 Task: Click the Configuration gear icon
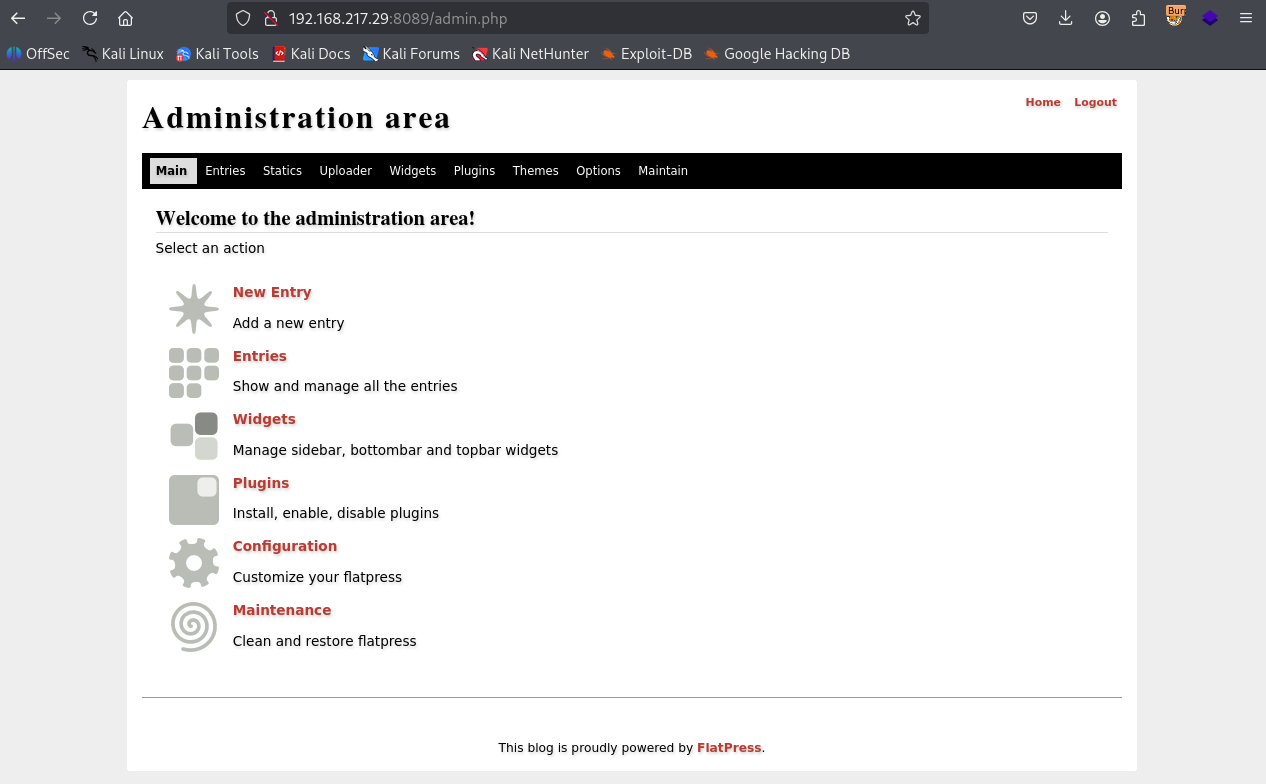tap(193, 563)
